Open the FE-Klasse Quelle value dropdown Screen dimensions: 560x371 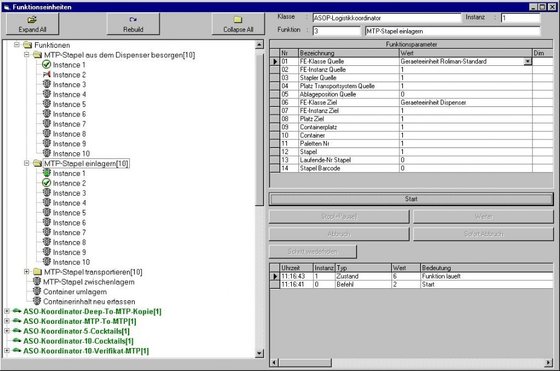pyautogui.click(x=528, y=61)
